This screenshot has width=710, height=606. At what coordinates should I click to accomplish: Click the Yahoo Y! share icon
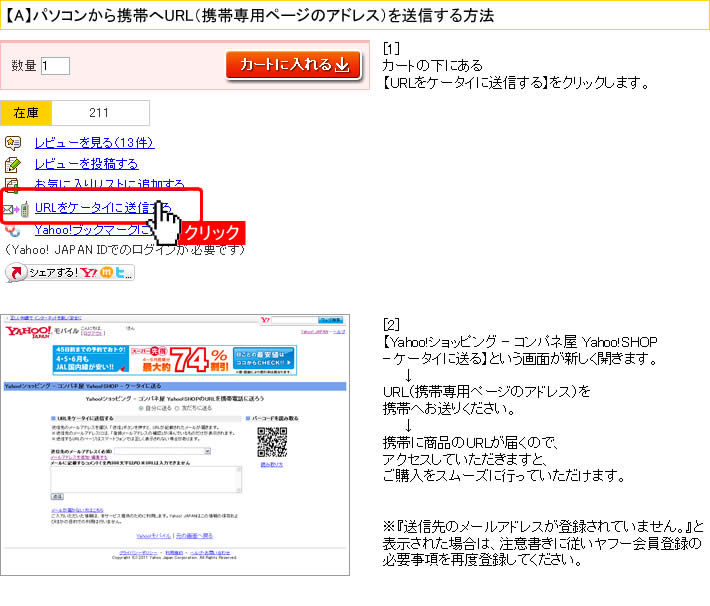point(89,272)
